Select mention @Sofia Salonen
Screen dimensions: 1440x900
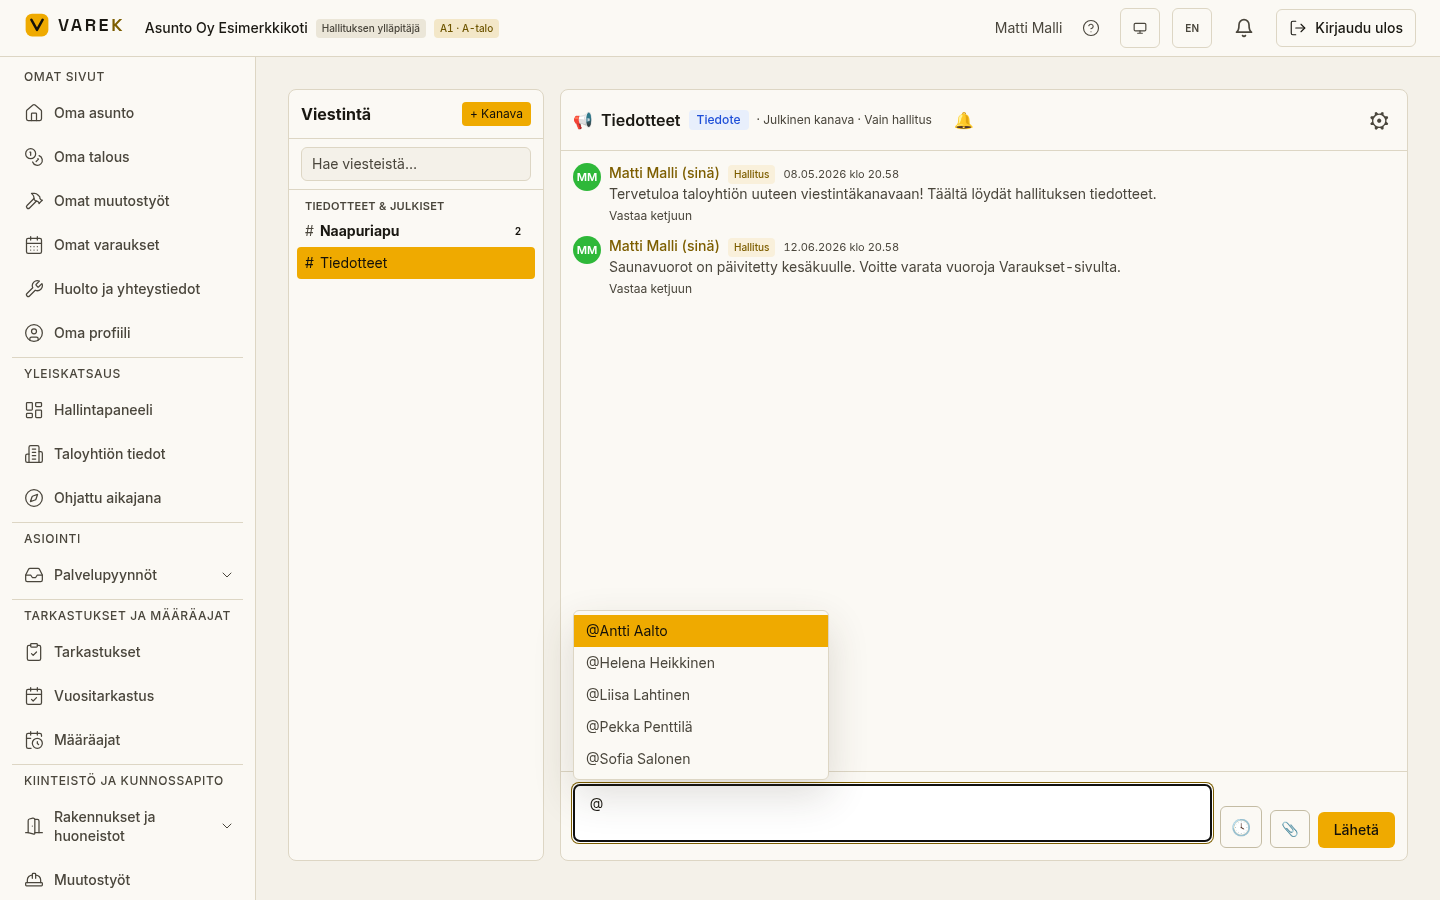pos(701,759)
